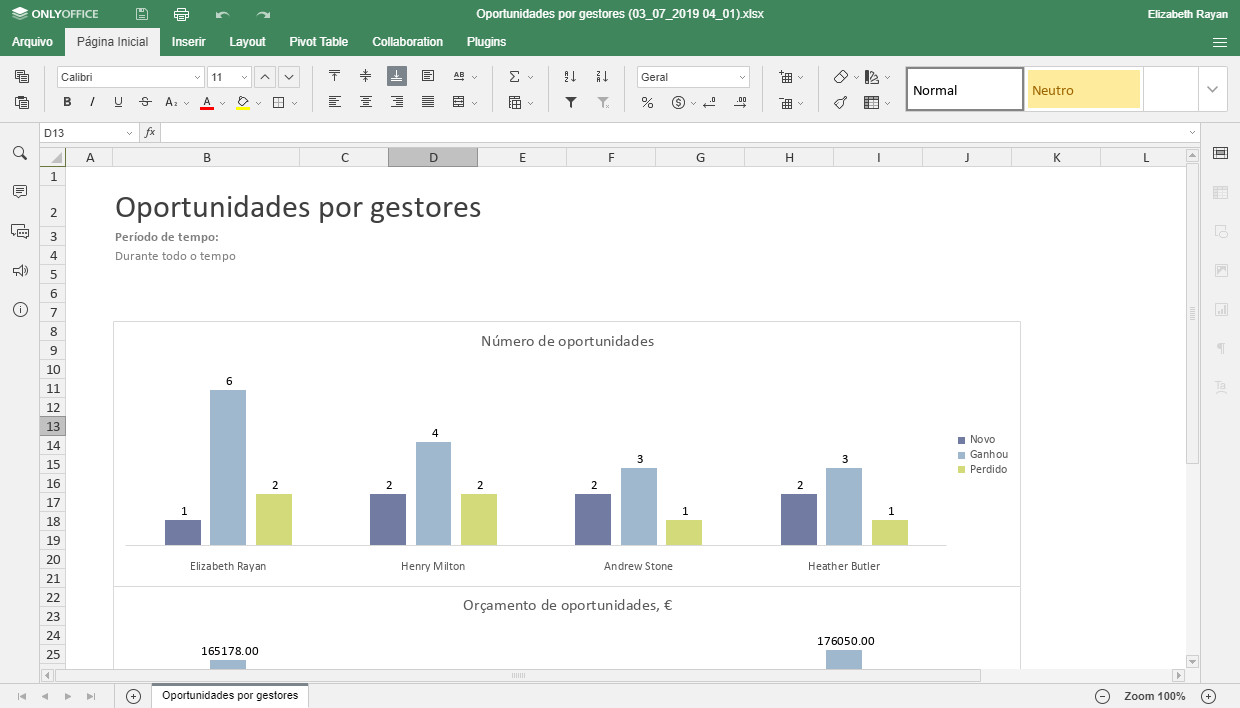
Task: Click the Save icon in title bar
Action: [142, 14]
